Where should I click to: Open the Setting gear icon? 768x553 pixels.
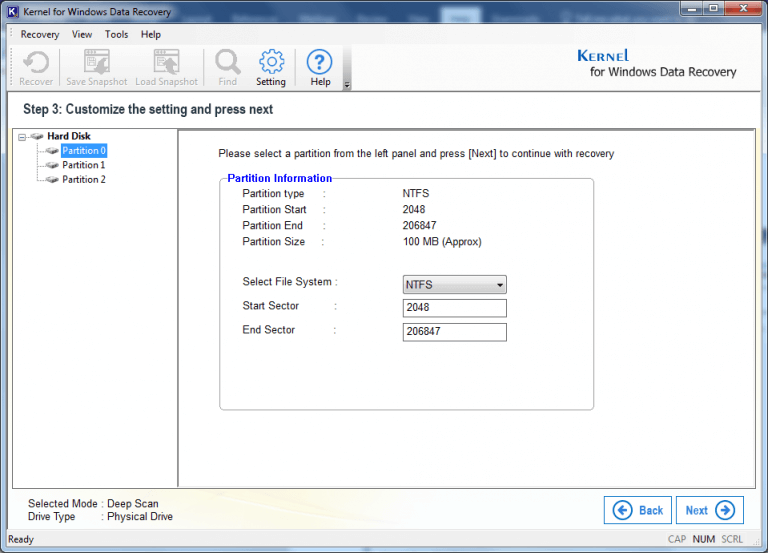click(271, 62)
